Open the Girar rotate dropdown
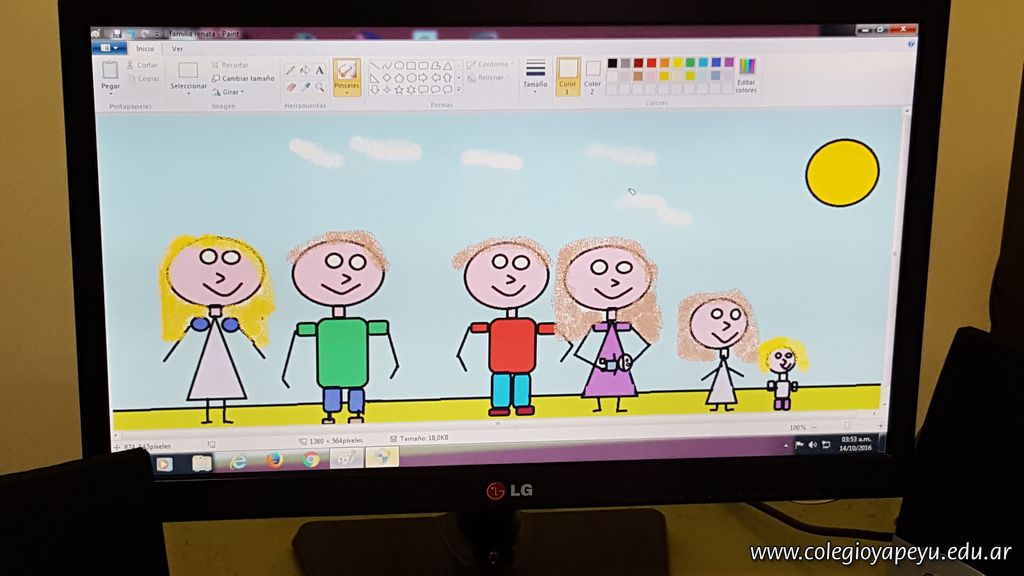Screen dimensions: 1024x576 point(231,92)
